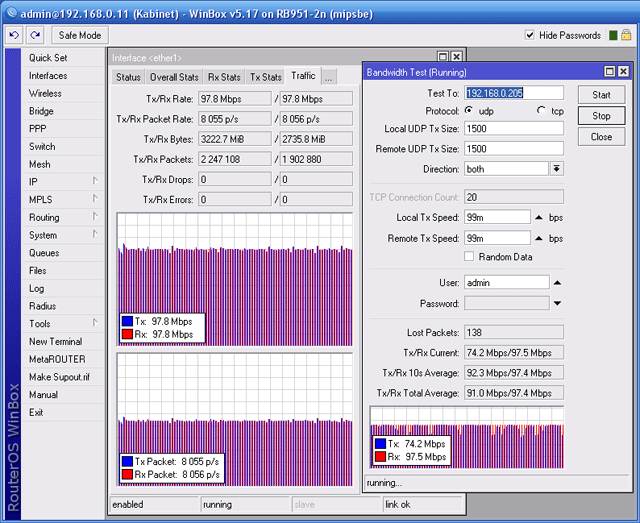Collapse the Remote Tx Speed field arrow
The image size is (640, 523).
(539, 238)
